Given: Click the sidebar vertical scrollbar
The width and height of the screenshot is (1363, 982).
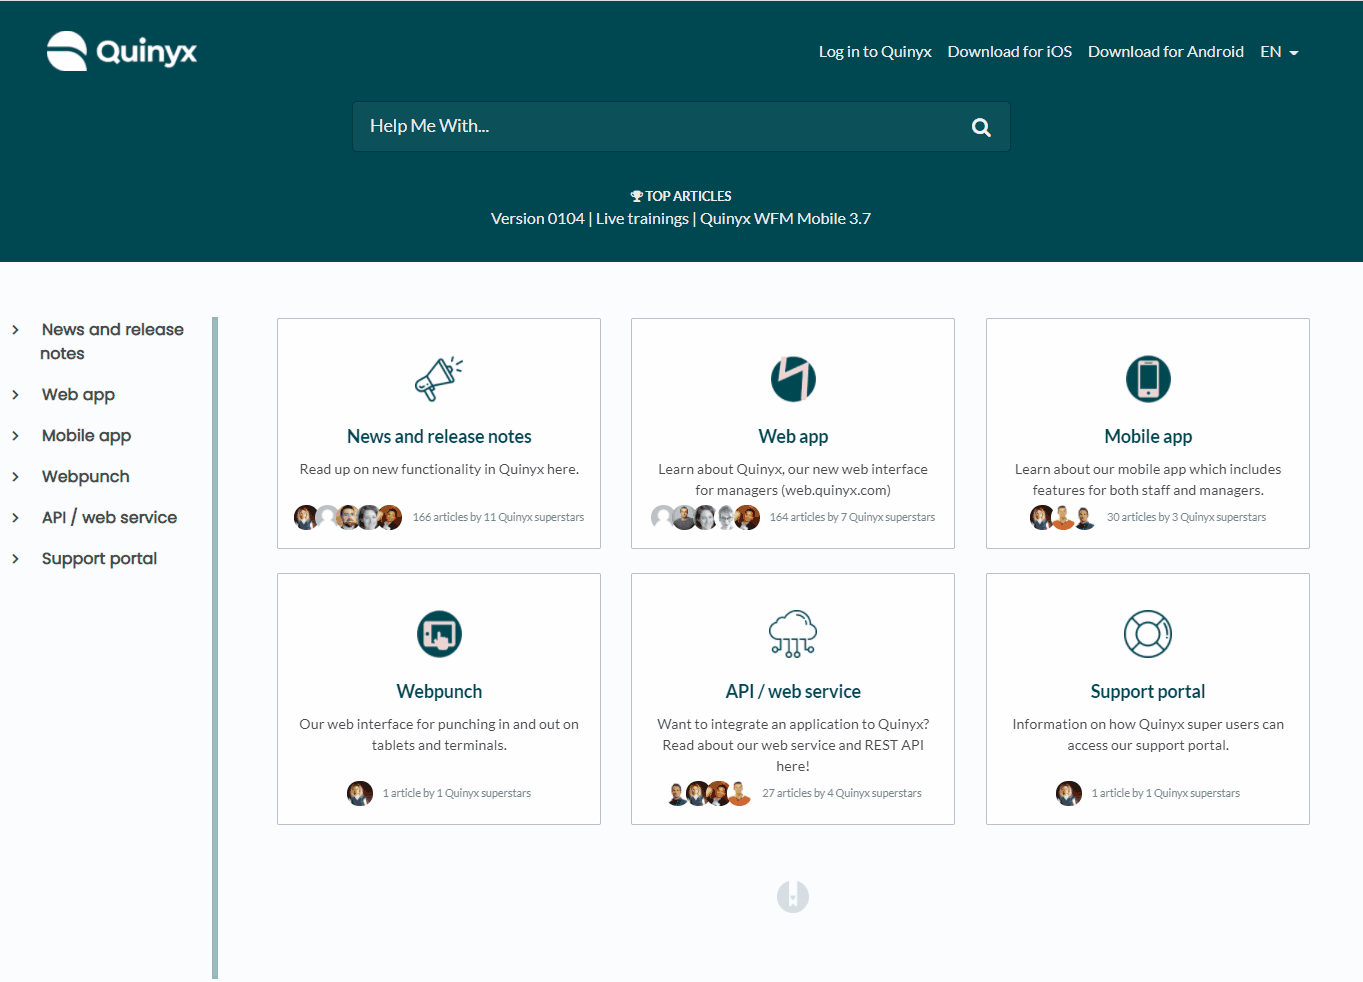Looking at the screenshot, I should (x=215, y=648).
